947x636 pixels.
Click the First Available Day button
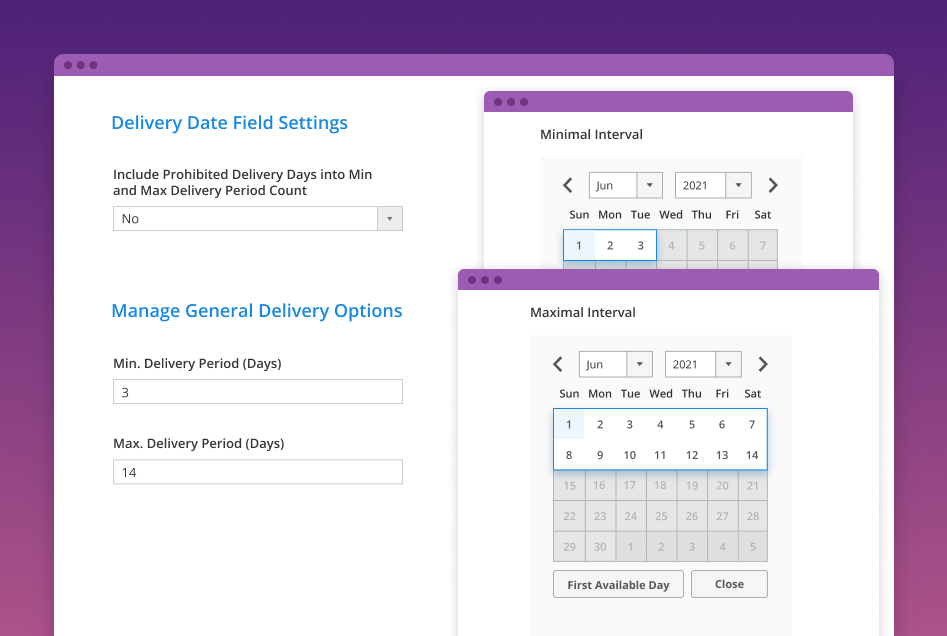coord(618,584)
